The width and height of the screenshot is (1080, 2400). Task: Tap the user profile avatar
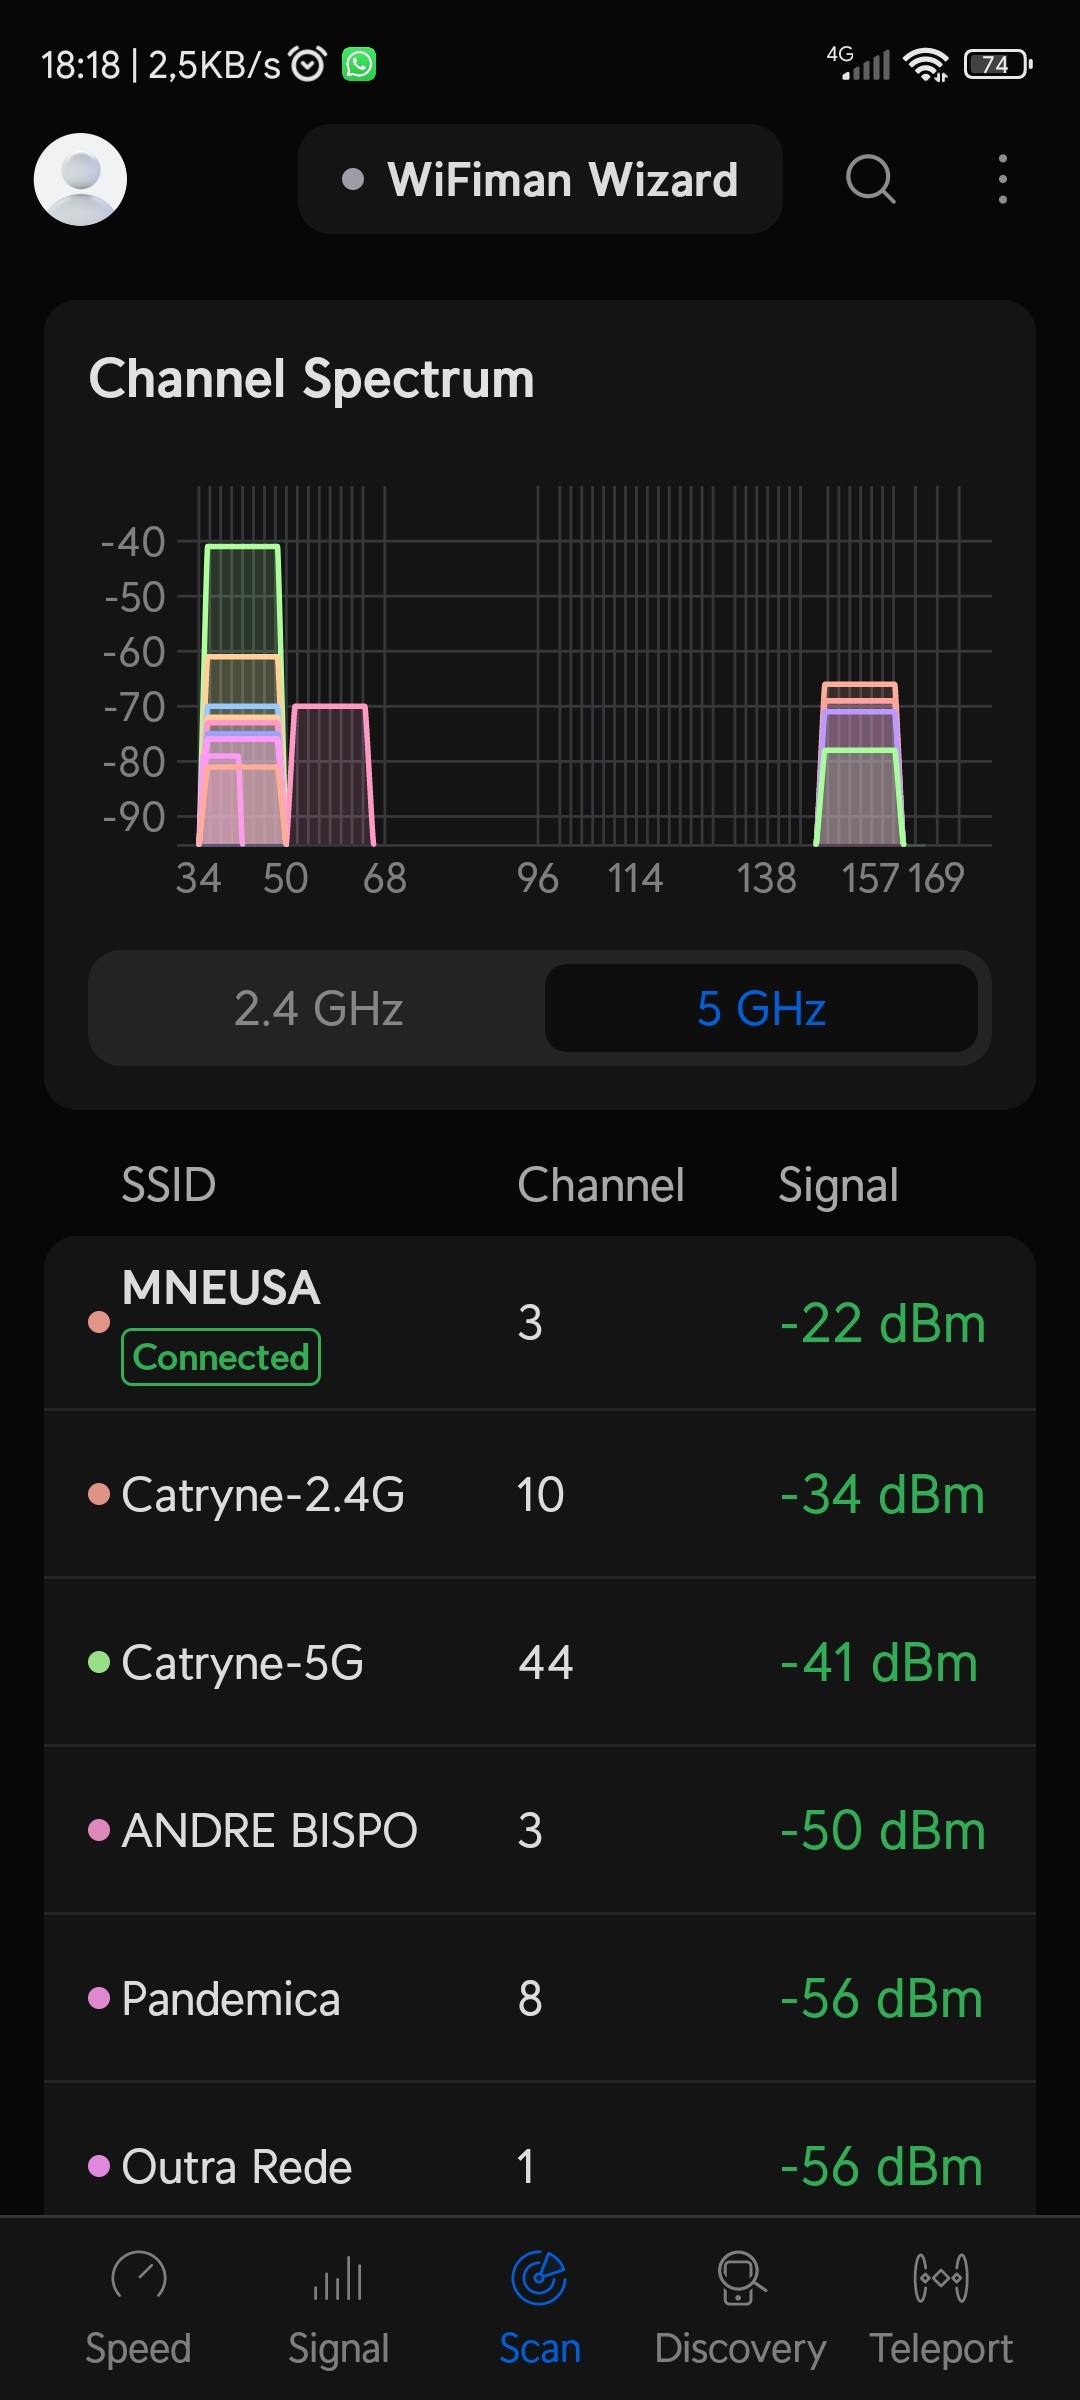pos(80,180)
